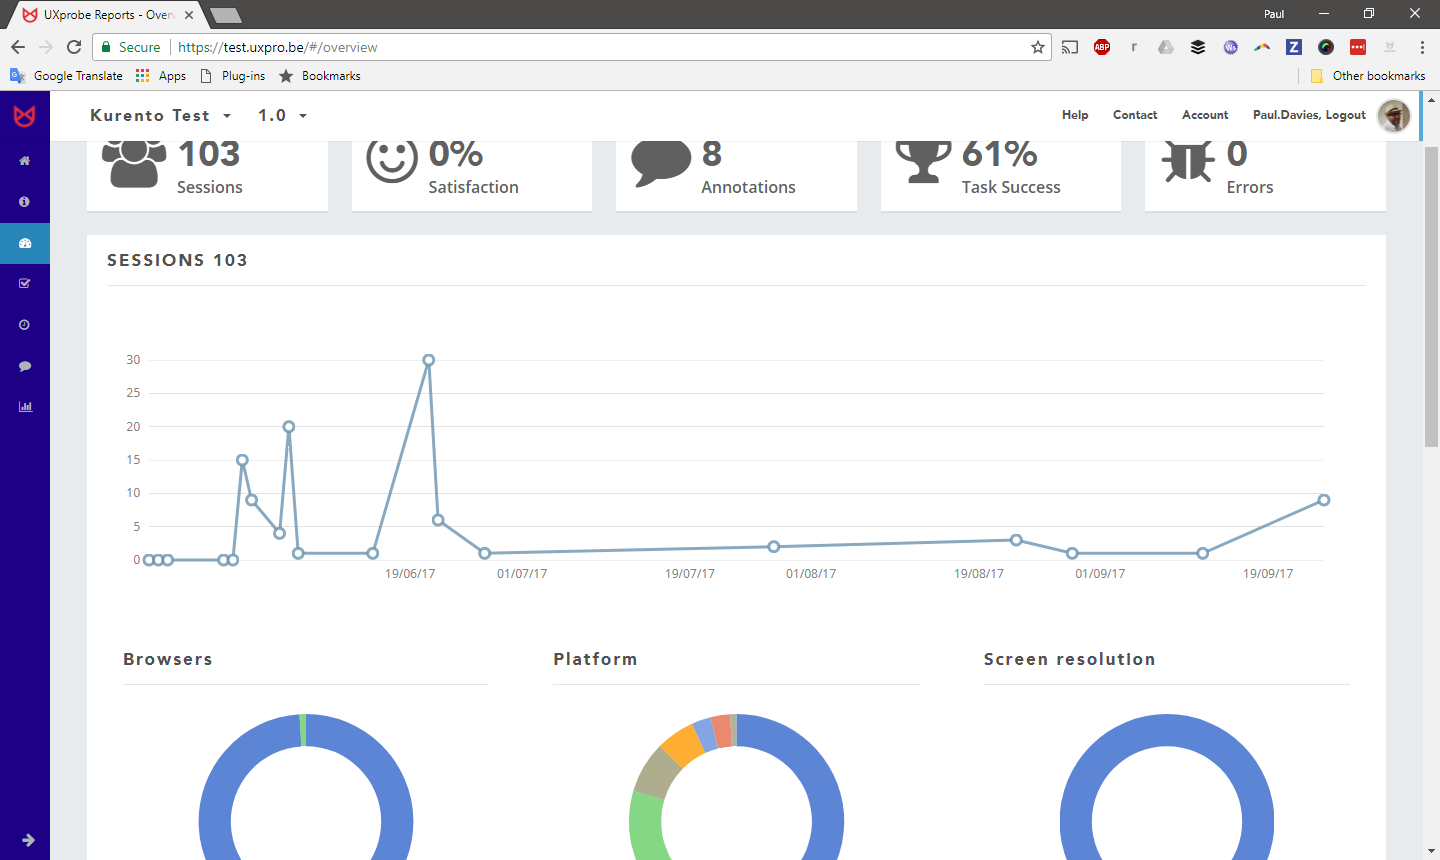The width and height of the screenshot is (1440, 860).
Task: Open the Contact link
Action: [x=1135, y=115]
